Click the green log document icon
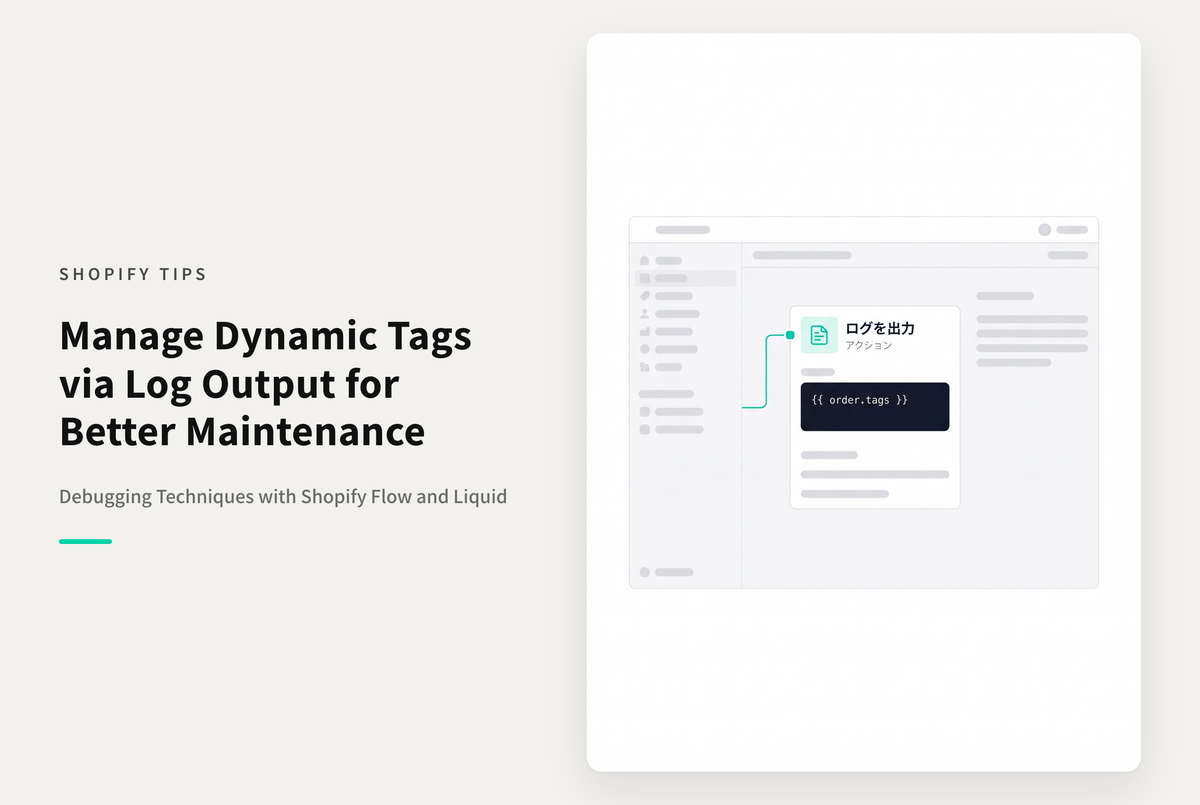Viewport: 1200px width, 805px height. [819, 335]
